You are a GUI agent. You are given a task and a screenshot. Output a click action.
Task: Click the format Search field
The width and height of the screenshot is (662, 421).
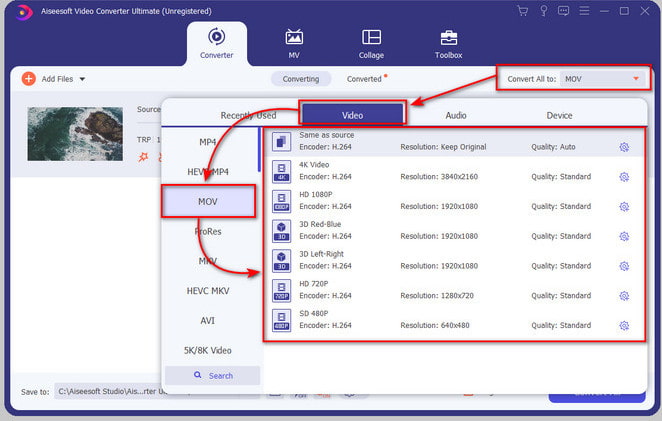pyautogui.click(x=212, y=375)
